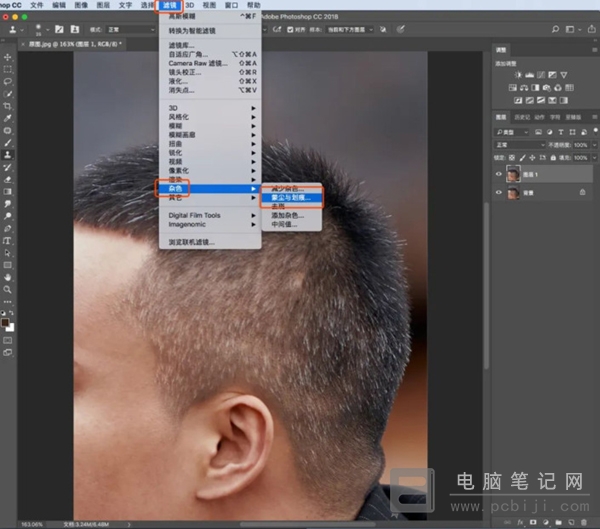Open the layer filter 类型 dropdown
This screenshot has height=529, width=600.
click(x=512, y=132)
